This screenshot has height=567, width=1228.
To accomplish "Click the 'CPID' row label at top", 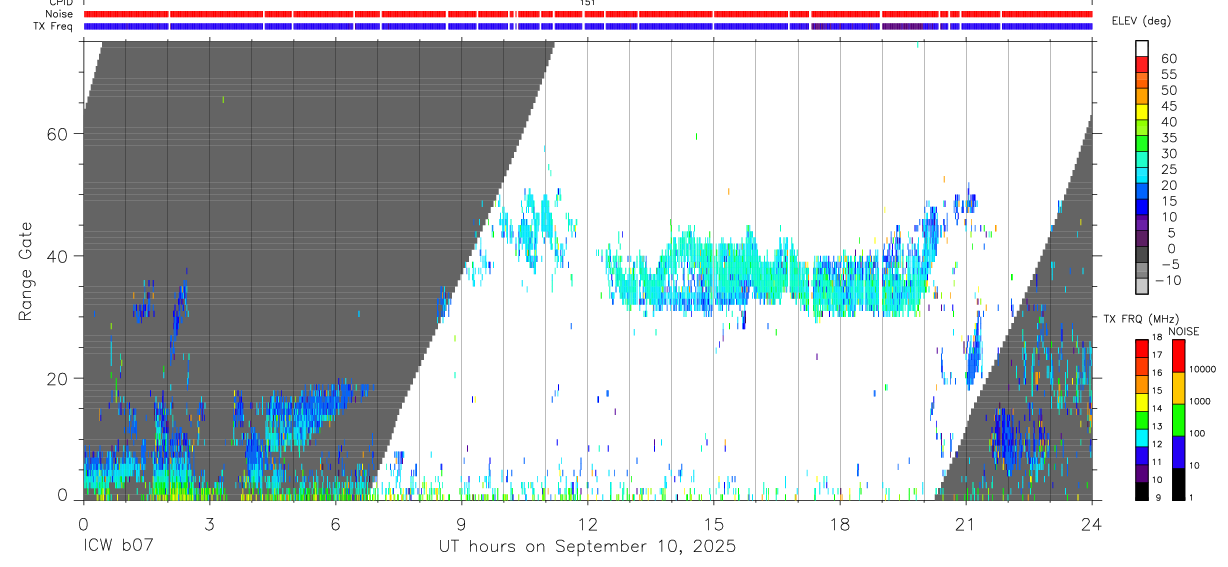I will point(60,3).
